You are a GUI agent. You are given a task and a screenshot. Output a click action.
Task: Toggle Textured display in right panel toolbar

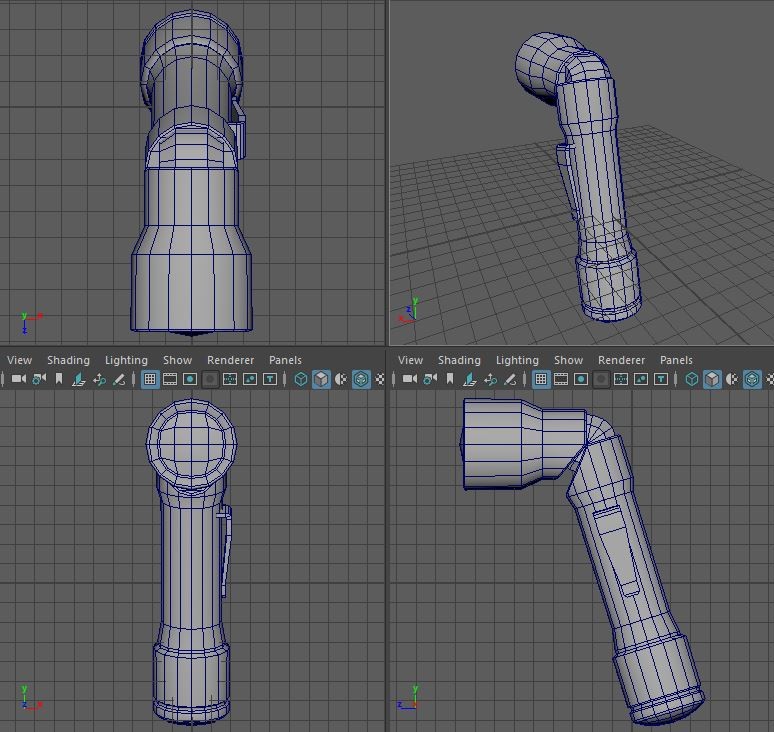click(770, 379)
